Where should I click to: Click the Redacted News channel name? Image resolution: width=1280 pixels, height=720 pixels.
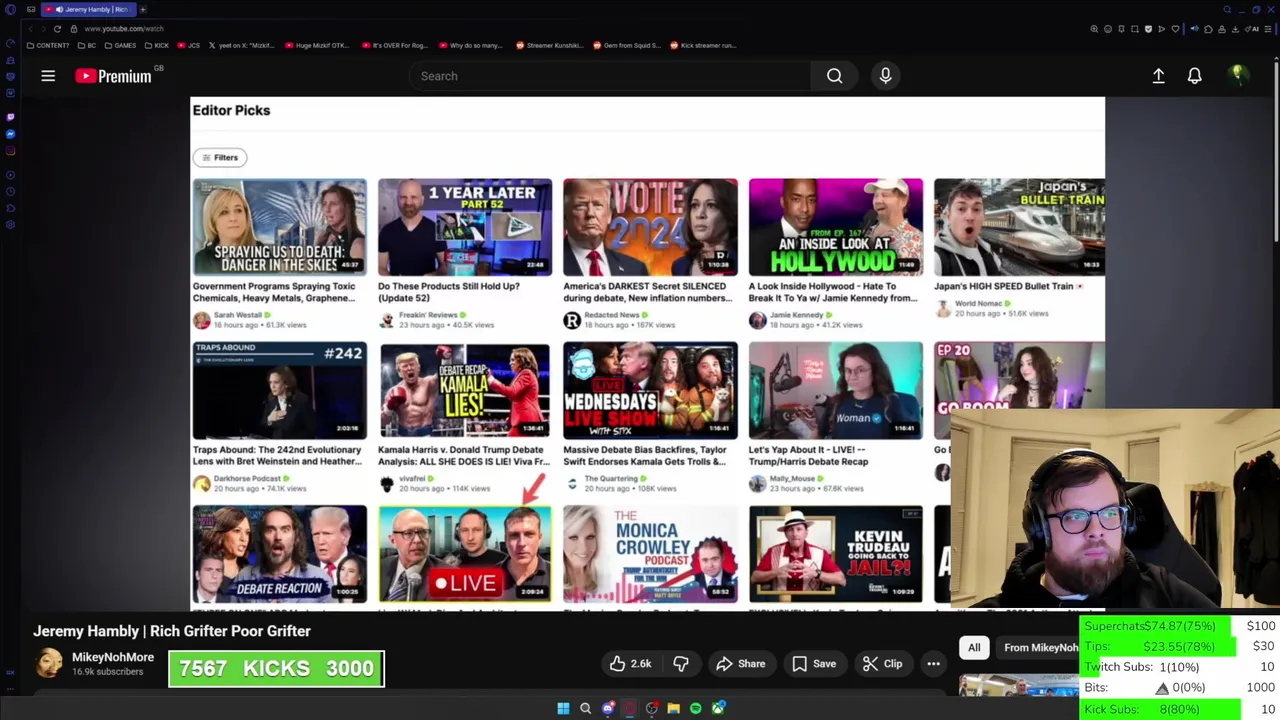pyautogui.click(x=612, y=315)
